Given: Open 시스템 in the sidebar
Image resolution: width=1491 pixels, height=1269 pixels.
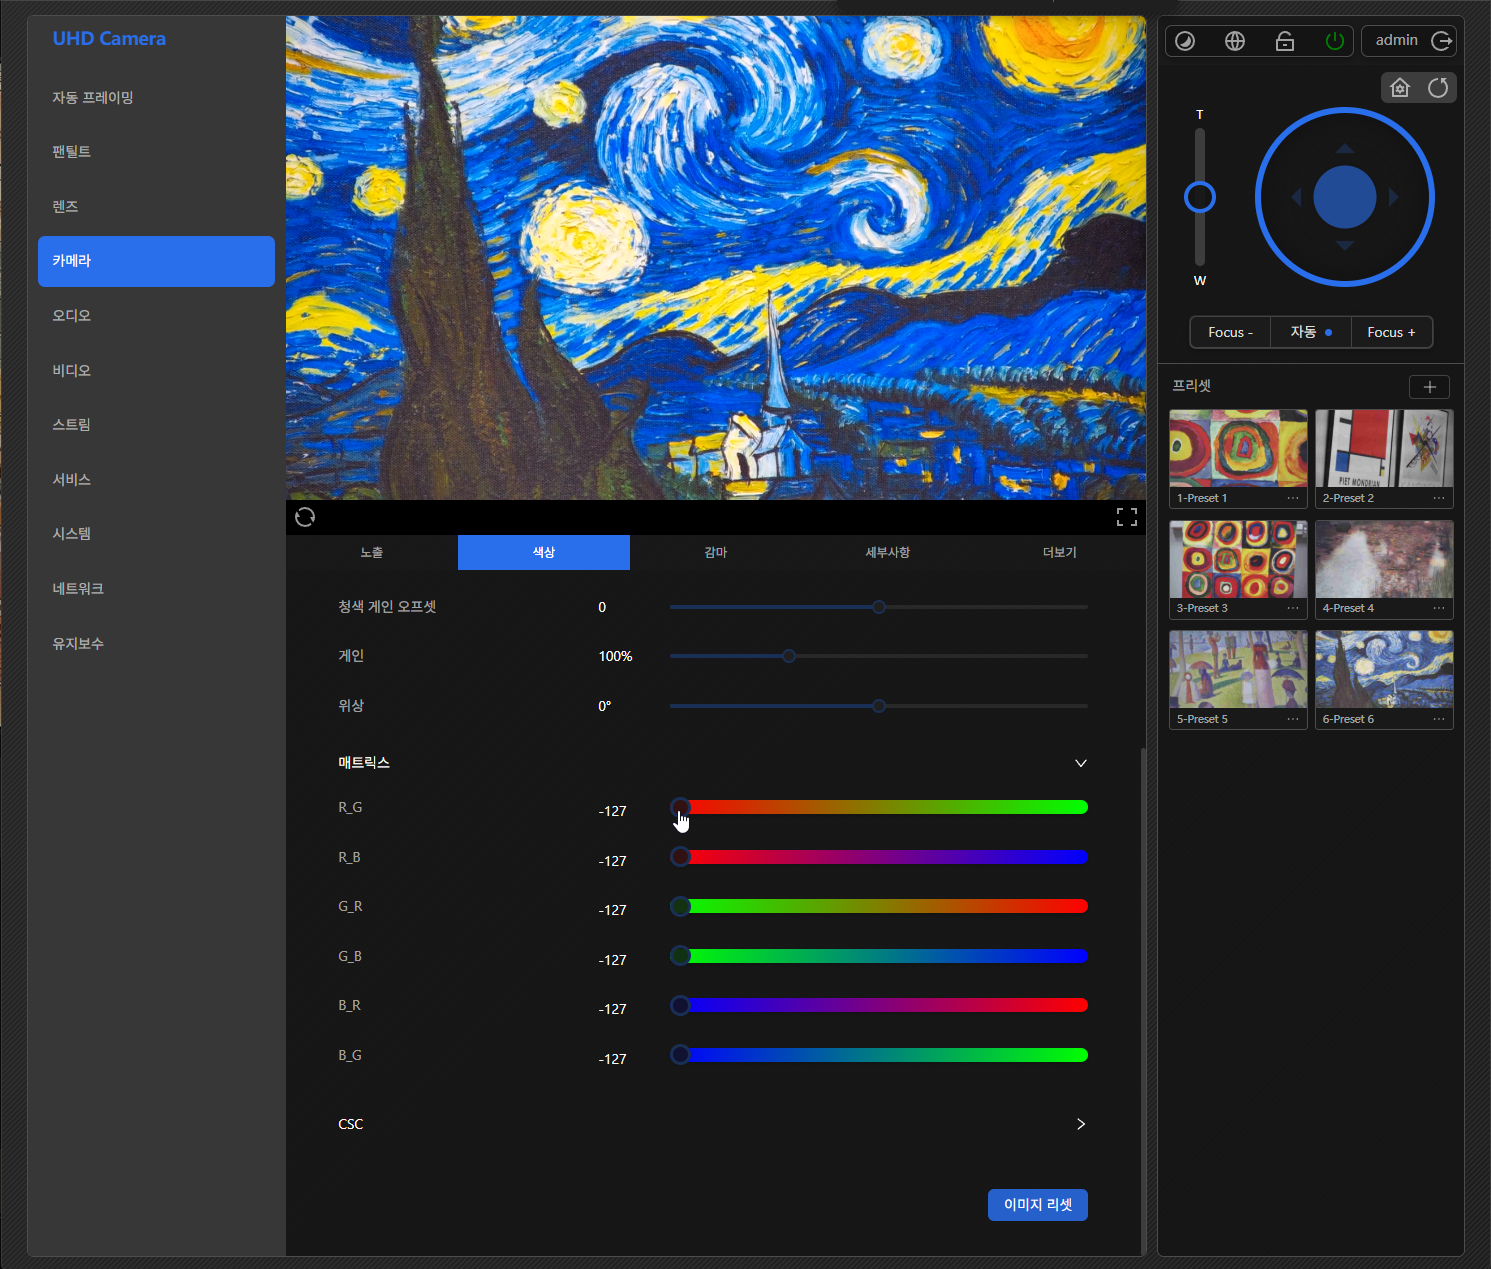Looking at the screenshot, I should (156, 534).
